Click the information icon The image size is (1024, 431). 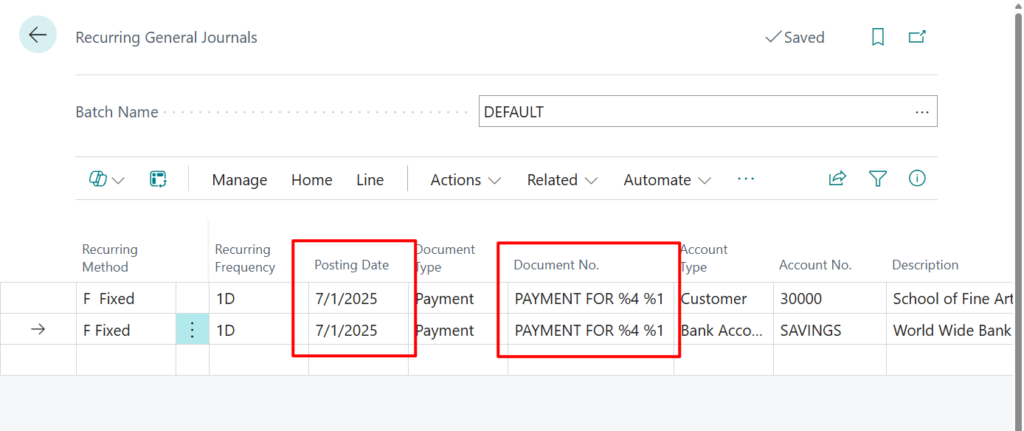pos(916,179)
